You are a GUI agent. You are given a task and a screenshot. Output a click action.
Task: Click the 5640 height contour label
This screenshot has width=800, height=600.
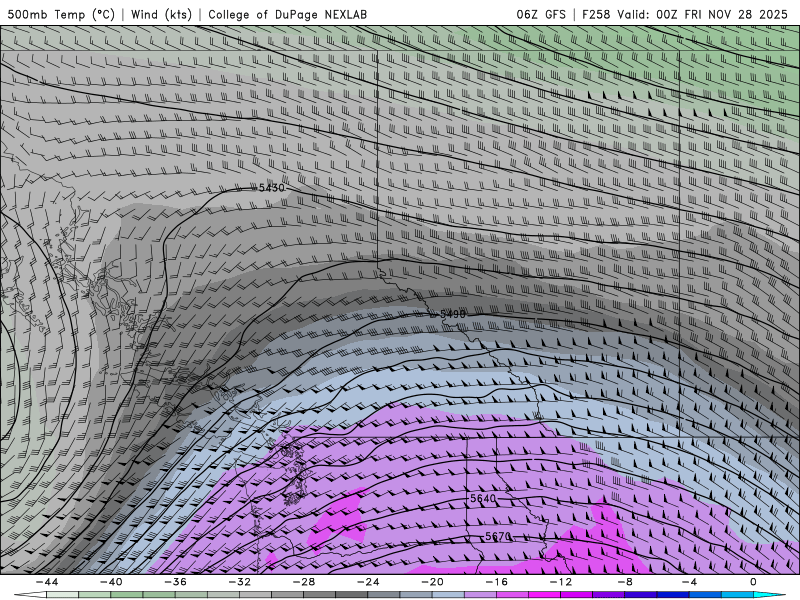pos(483,498)
